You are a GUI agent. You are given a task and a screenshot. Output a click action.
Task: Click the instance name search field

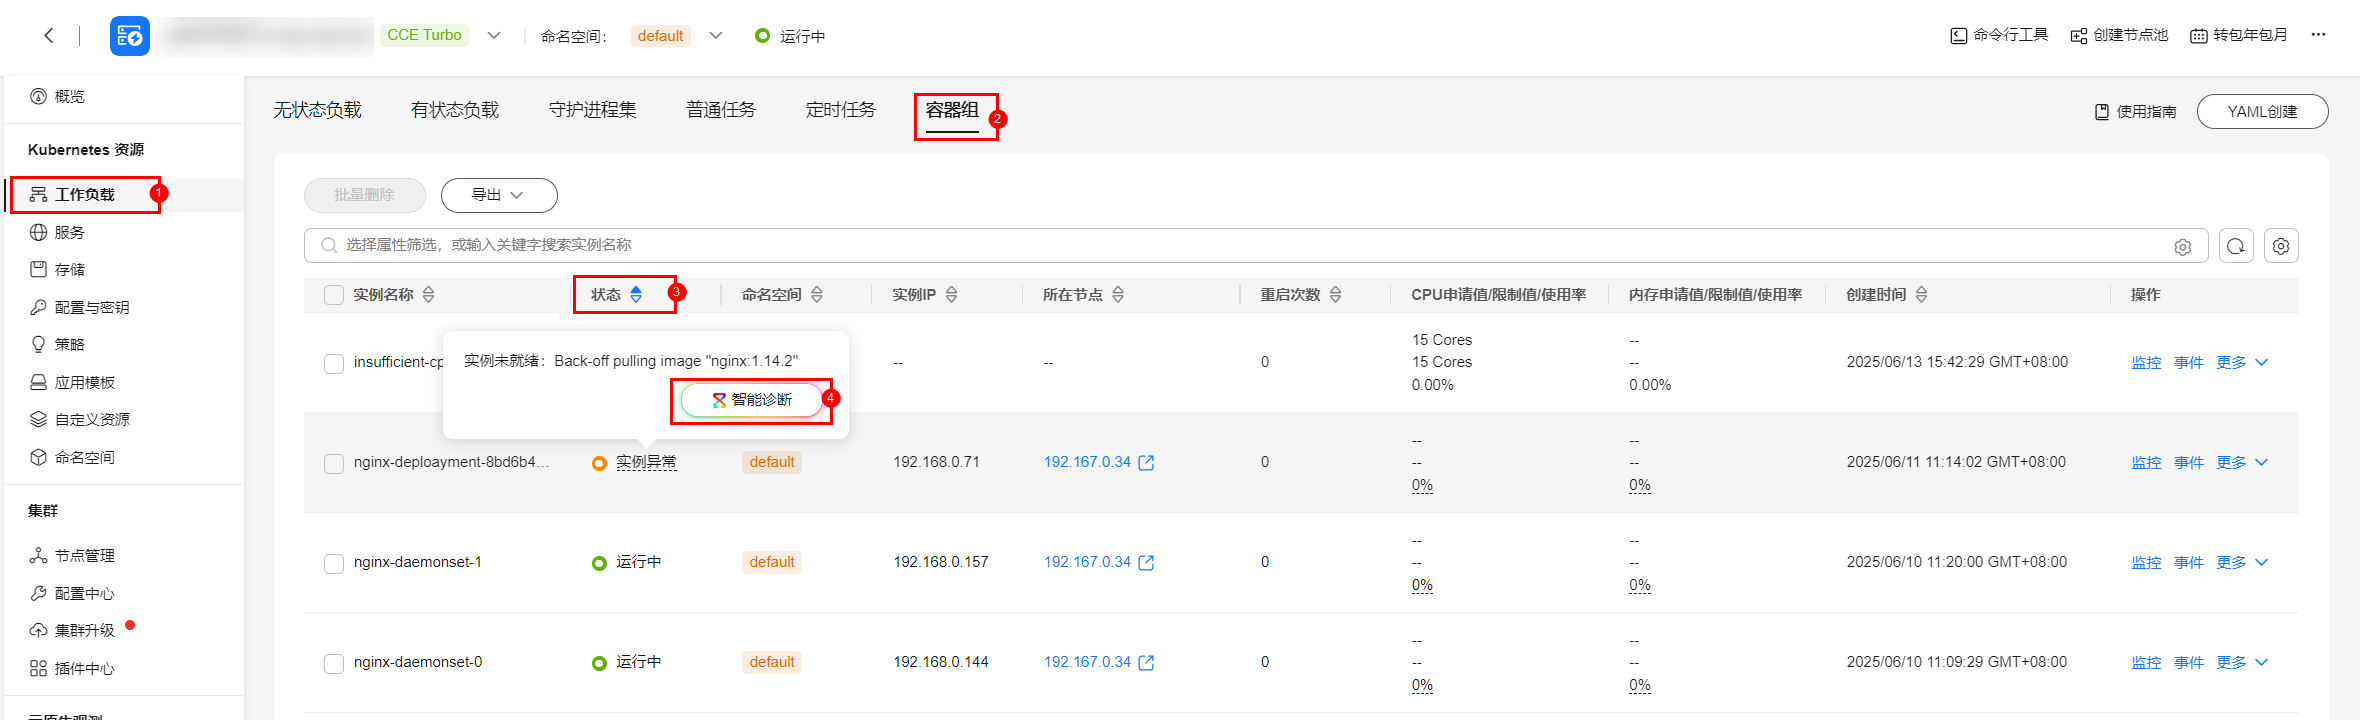point(1200,245)
